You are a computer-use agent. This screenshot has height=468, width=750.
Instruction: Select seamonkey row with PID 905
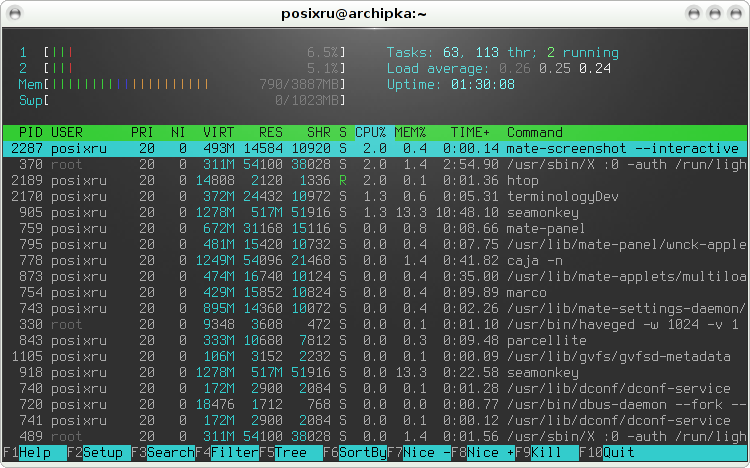375,212
